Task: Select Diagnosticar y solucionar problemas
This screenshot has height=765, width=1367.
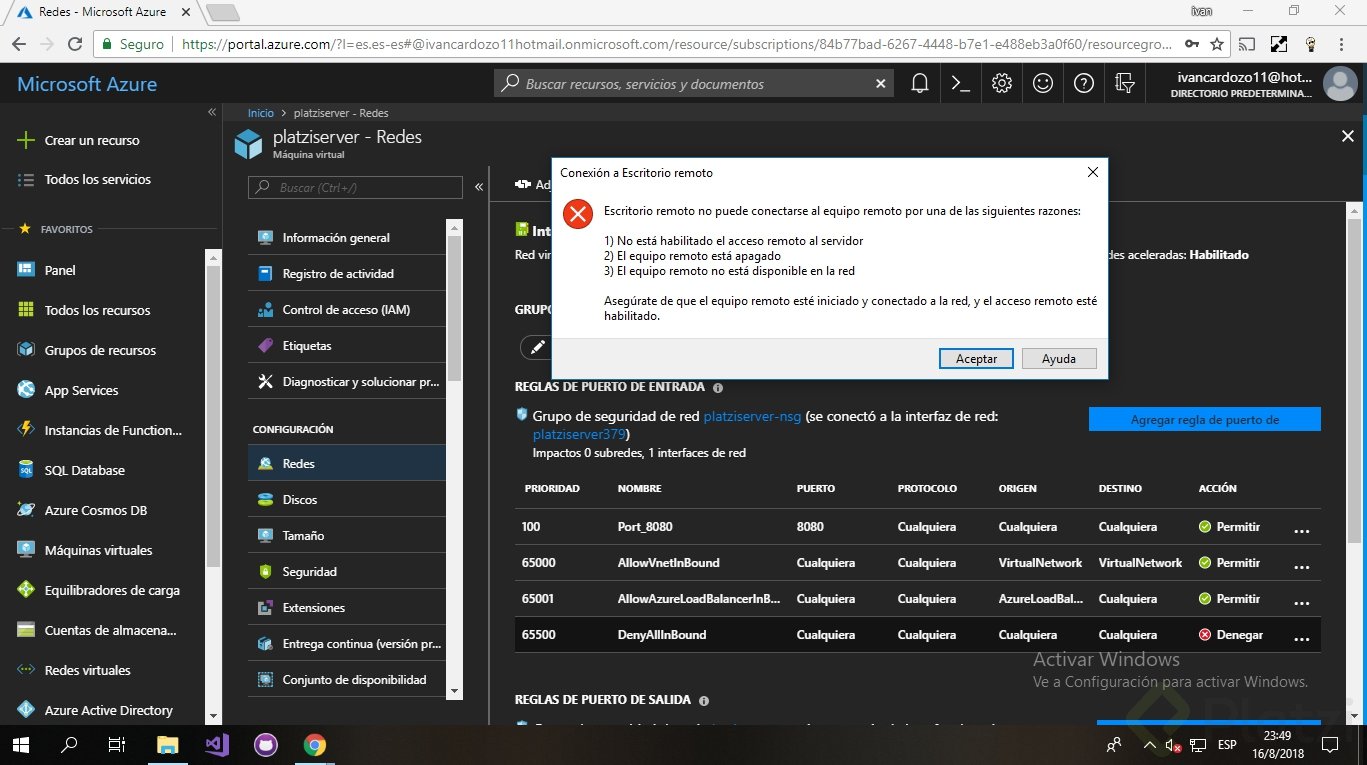Action: (347, 382)
